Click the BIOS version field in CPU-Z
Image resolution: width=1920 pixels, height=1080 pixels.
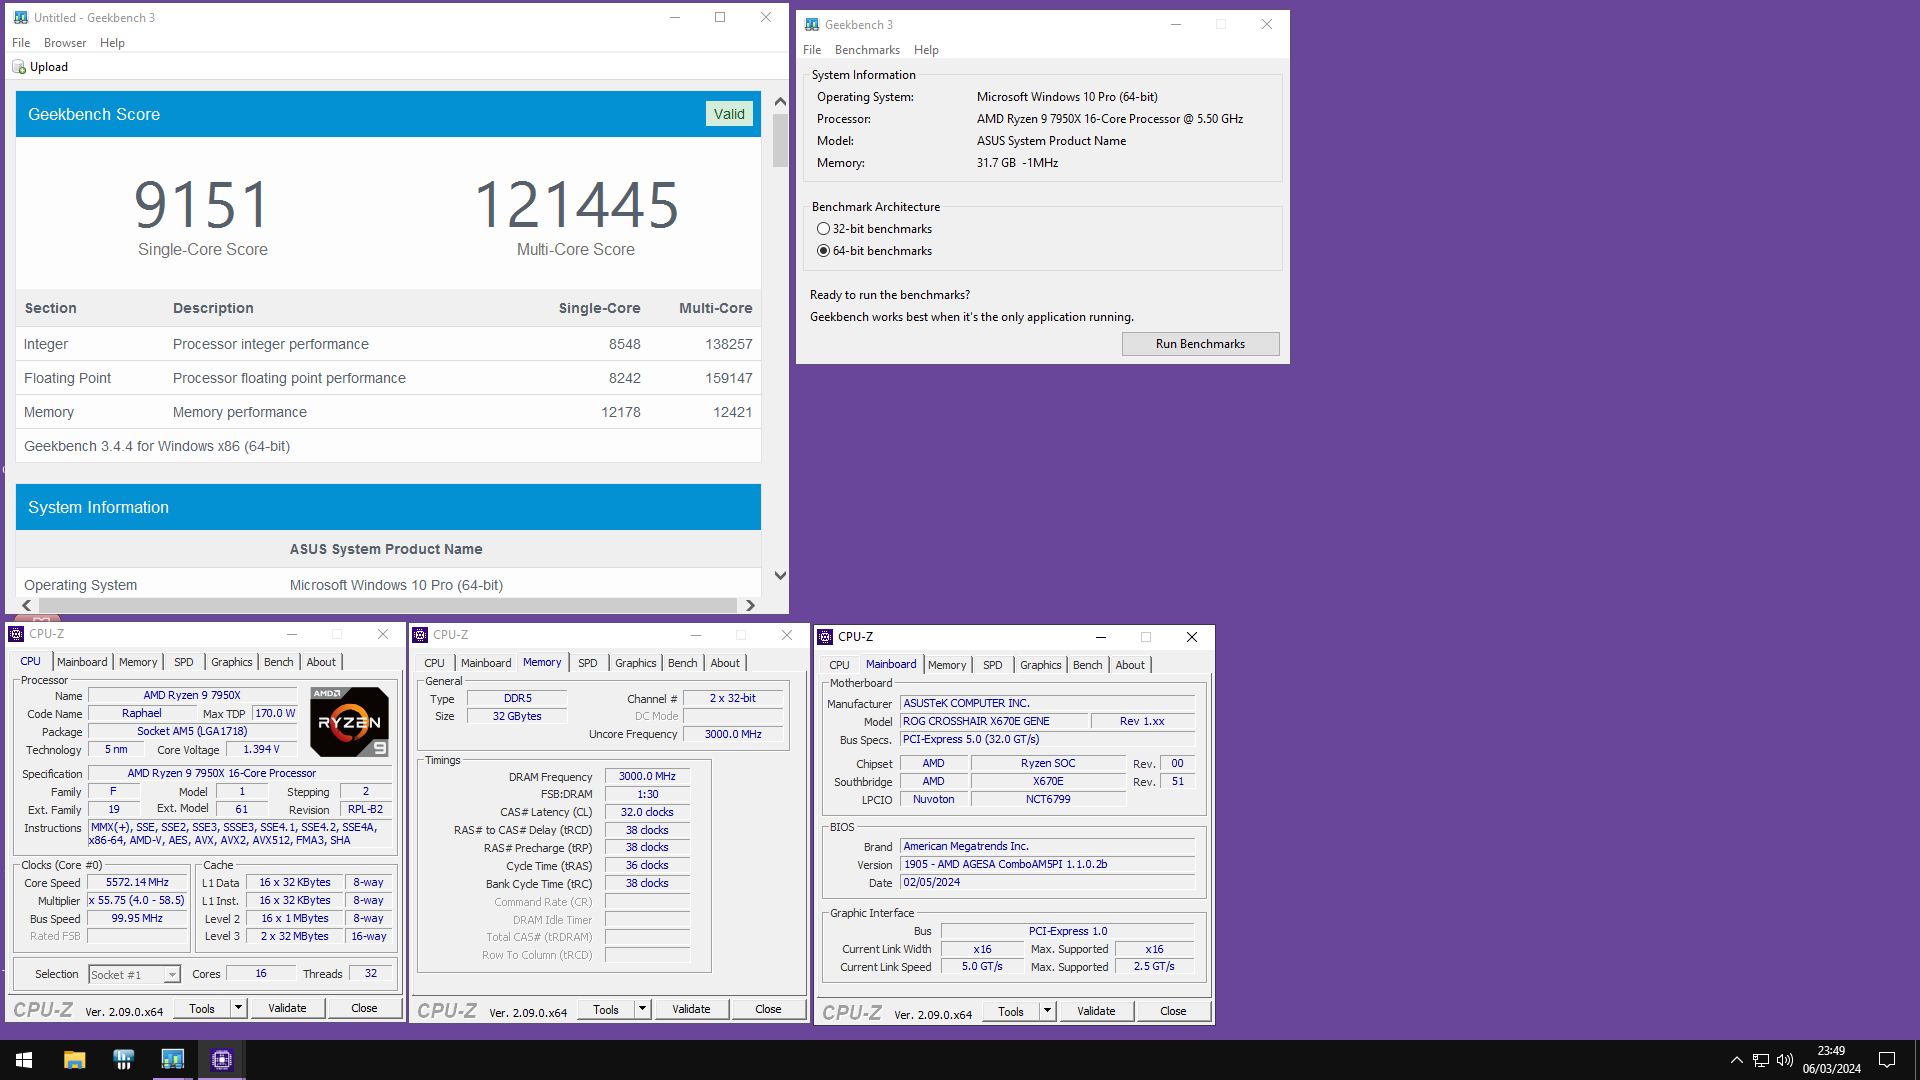tap(1047, 865)
